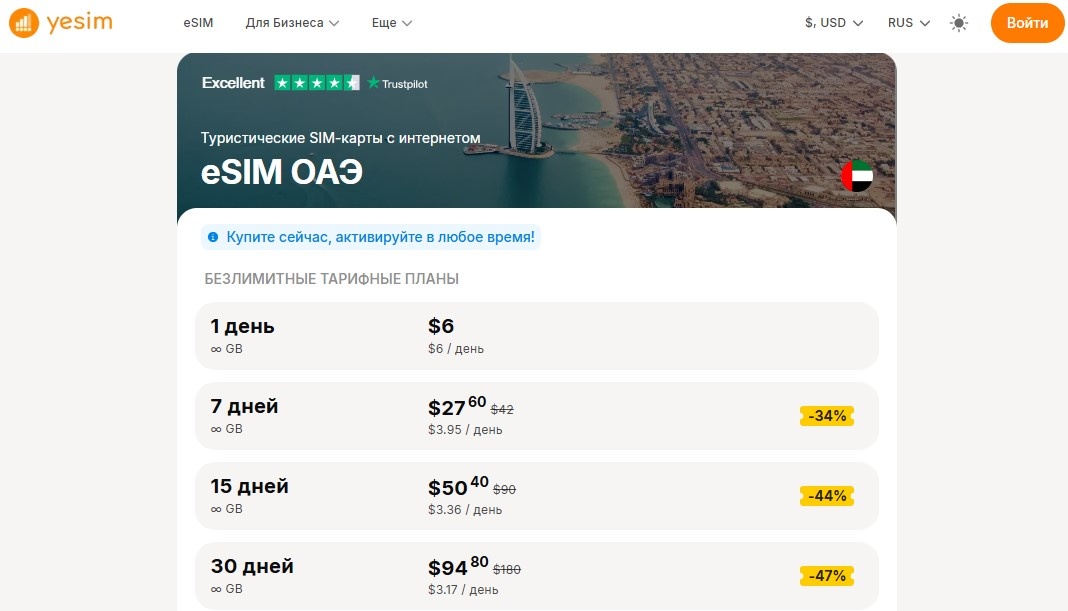Switch display theme using the brightness toggle

point(958,22)
